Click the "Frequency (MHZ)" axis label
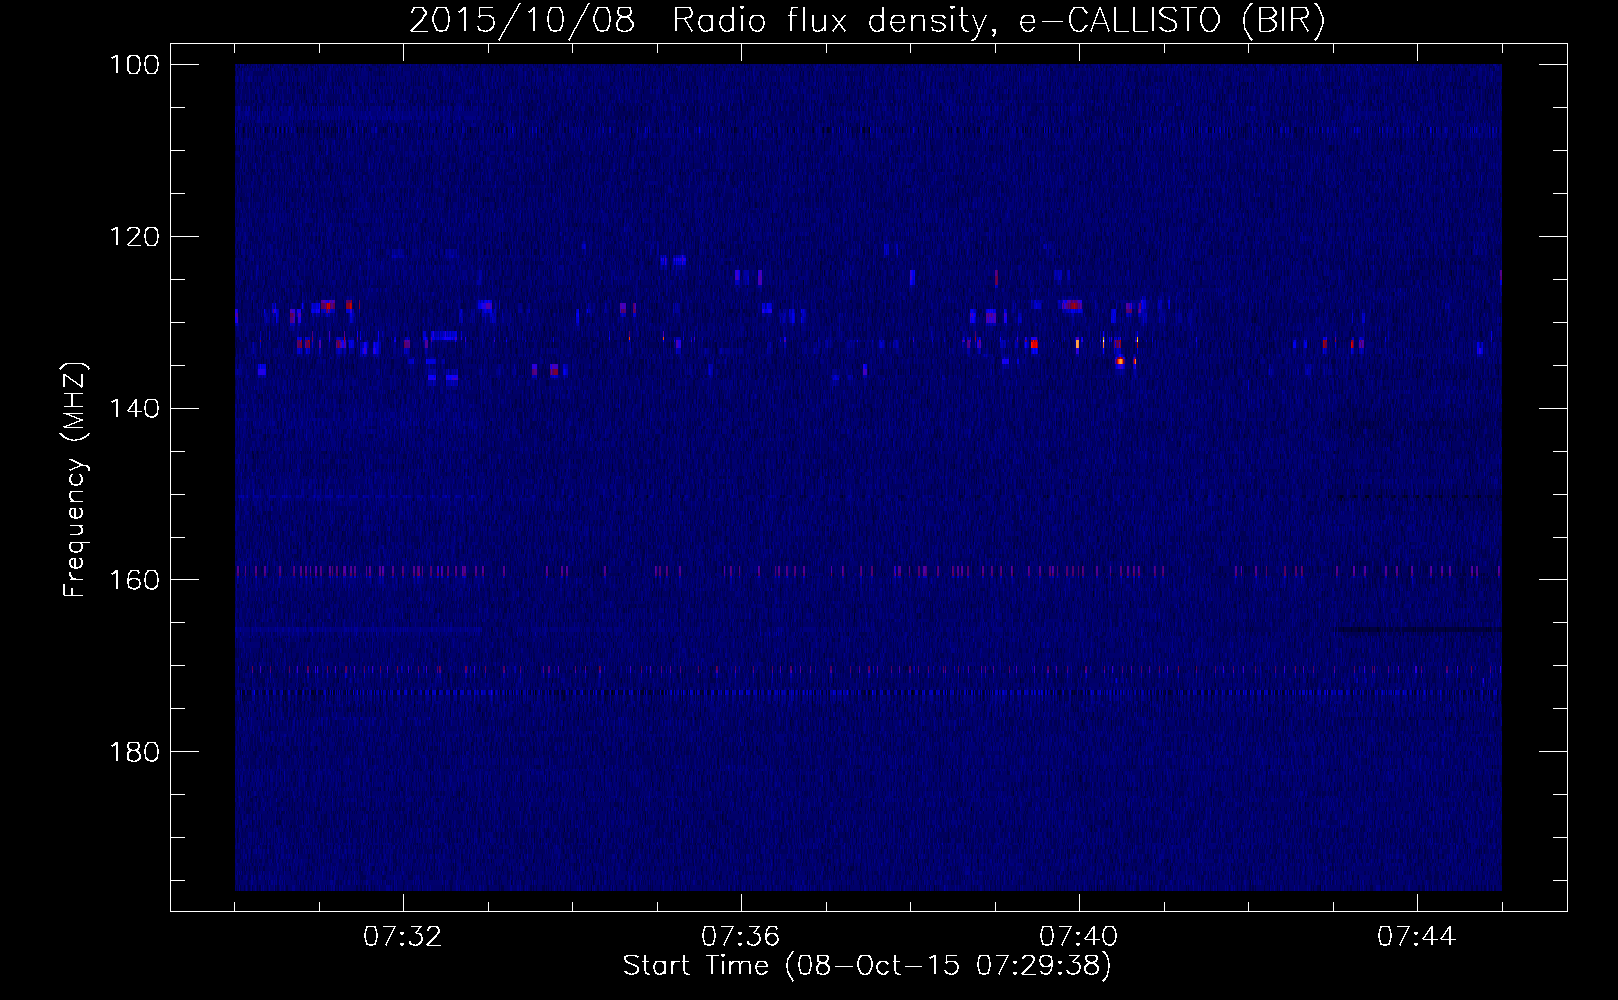The height and width of the screenshot is (1000, 1618). pyautogui.click(x=74, y=479)
